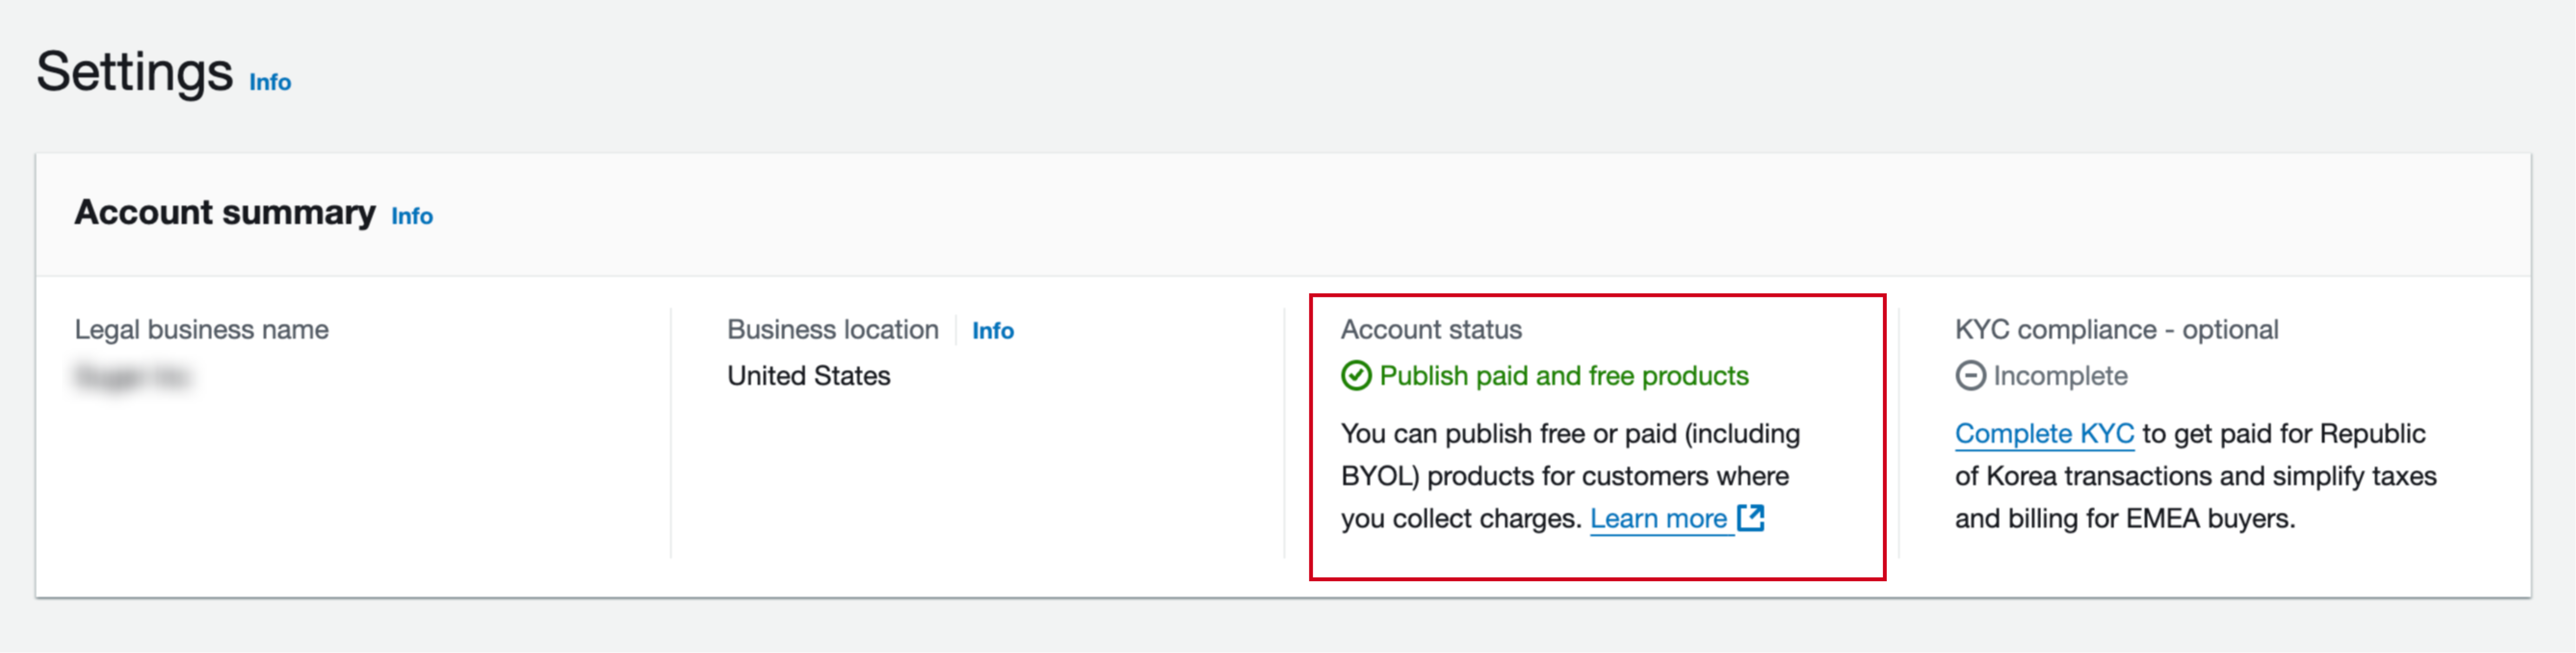The width and height of the screenshot is (2576, 653).
Task: Click the external link icon after Learn more
Action: tap(1751, 518)
